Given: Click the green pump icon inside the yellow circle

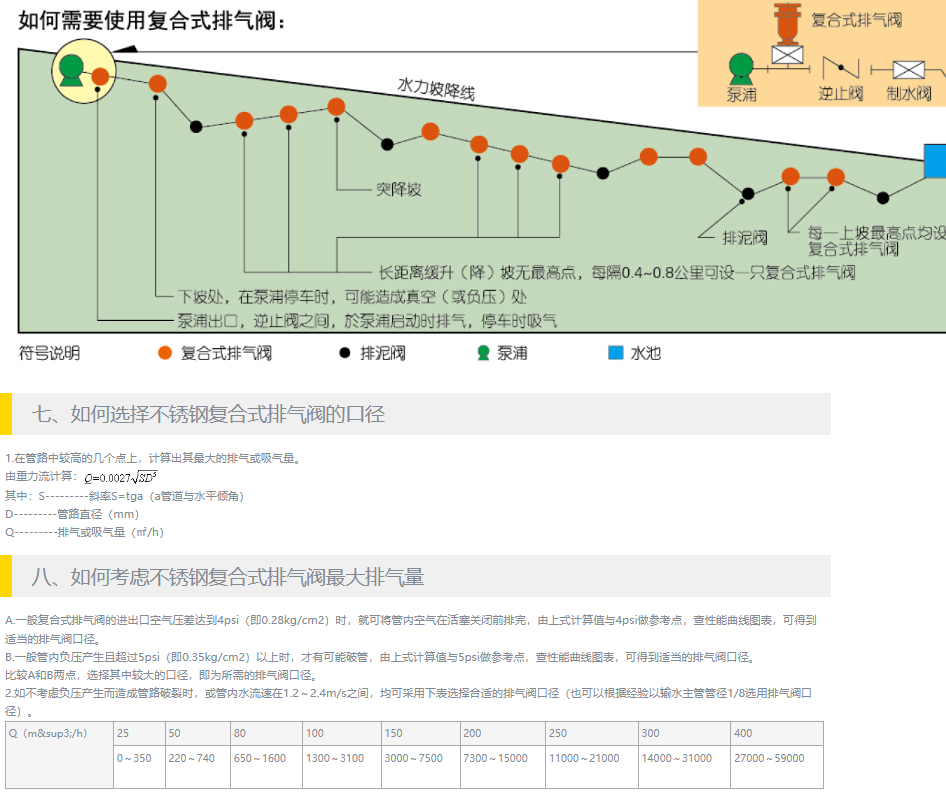Looking at the screenshot, I should (x=71, y=68).
